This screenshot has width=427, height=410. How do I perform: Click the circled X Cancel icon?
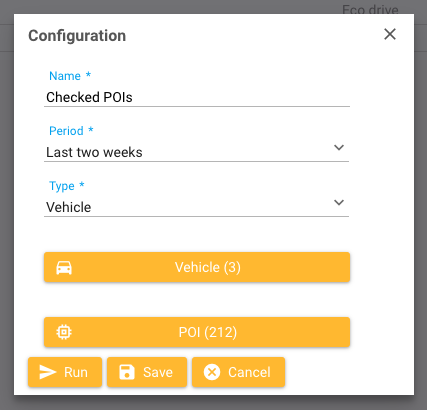pyautogui.click(x=212, y=372)
